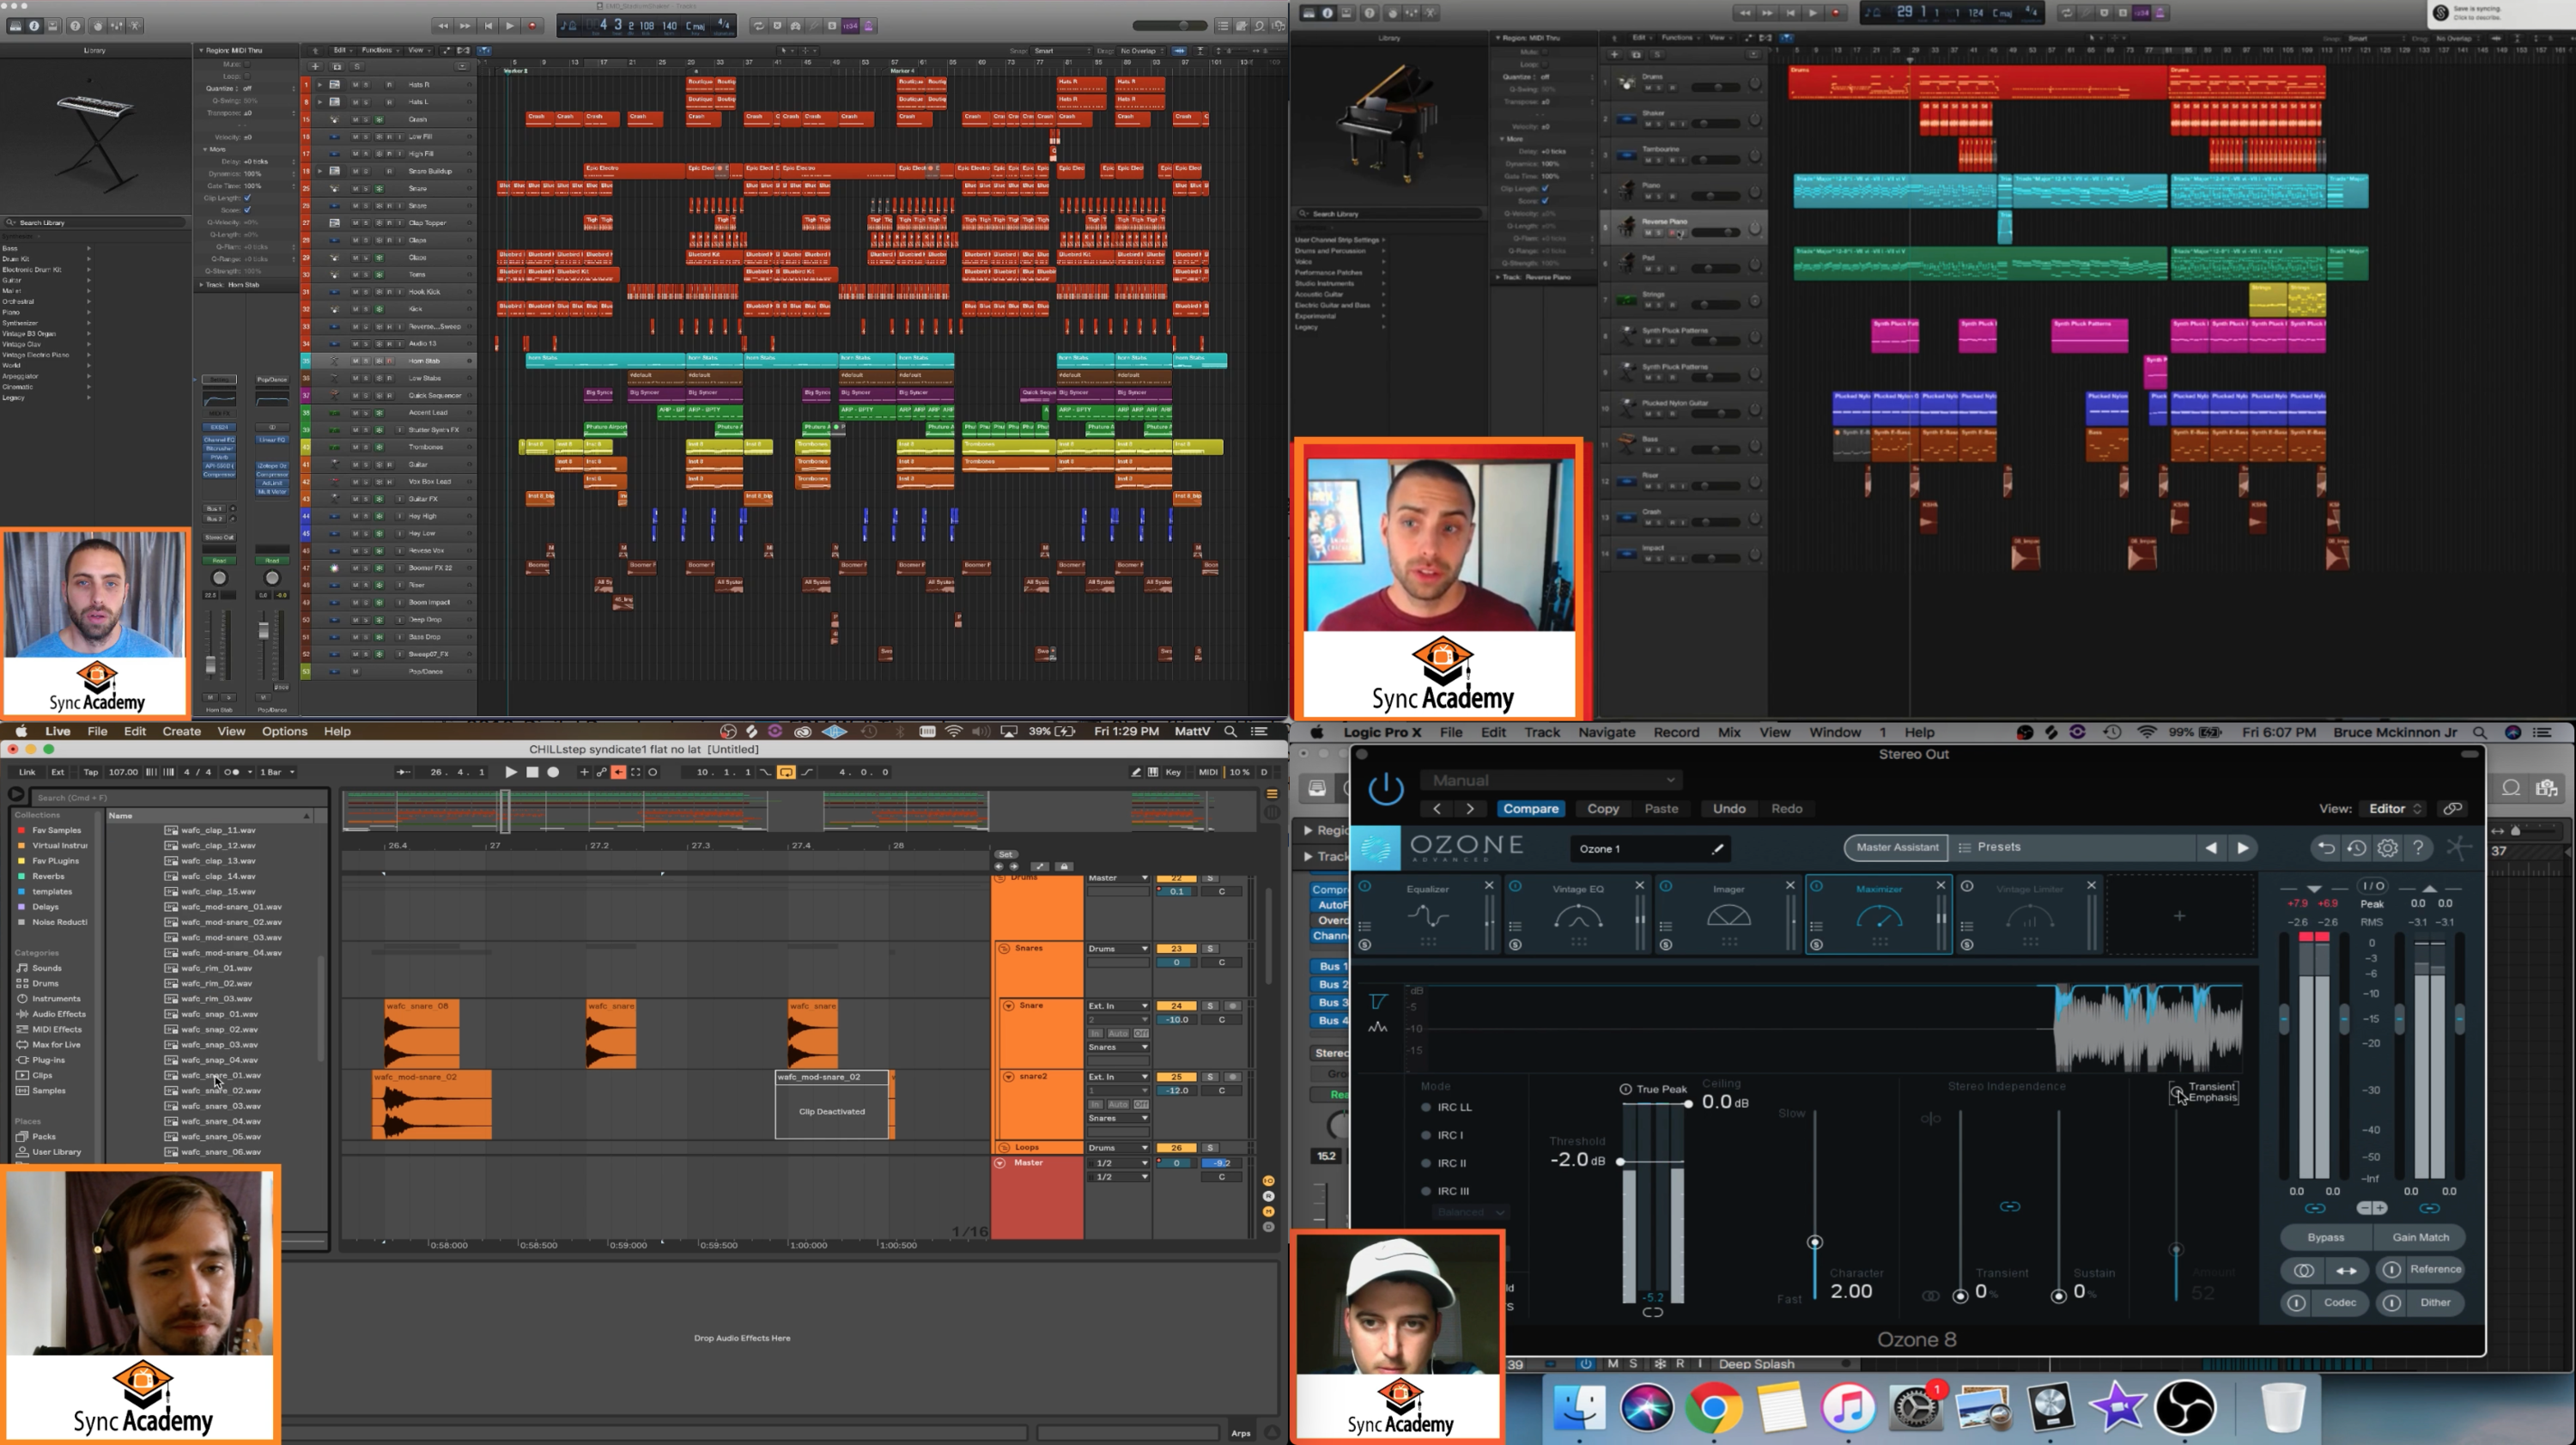Open the Ozone preset name edit pencil
The image size is (2576, 1445).
[x=1717, y=849]
